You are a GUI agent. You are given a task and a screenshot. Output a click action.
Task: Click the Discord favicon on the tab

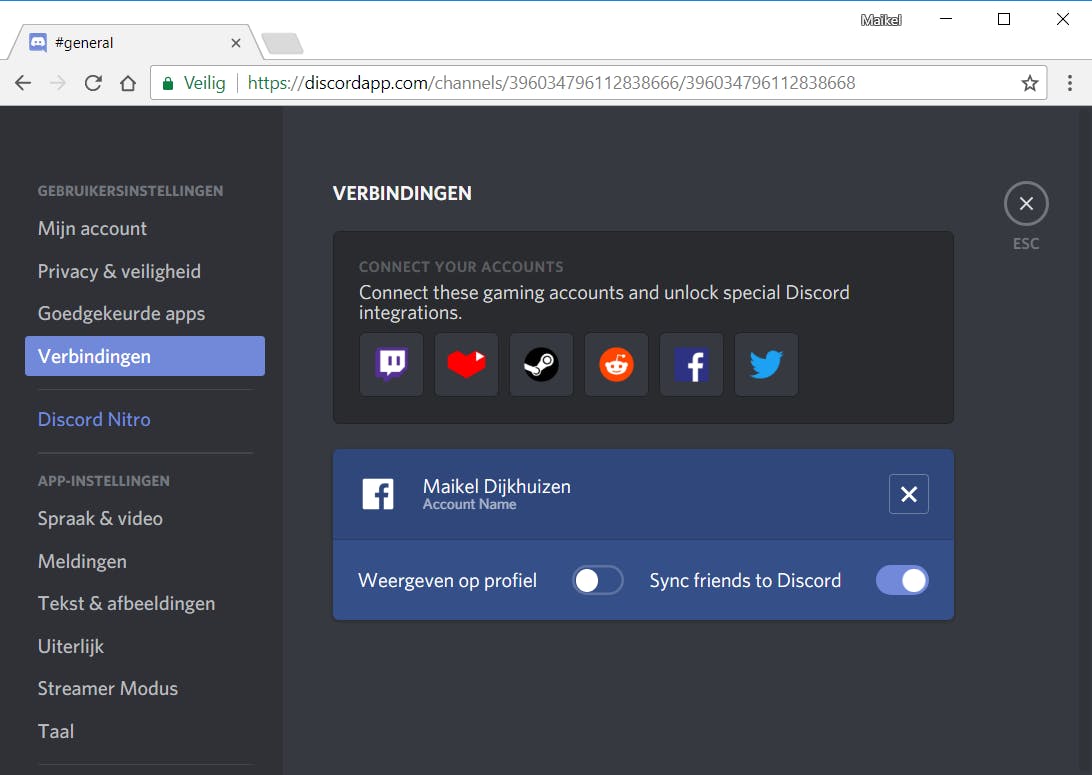(38, 42)
